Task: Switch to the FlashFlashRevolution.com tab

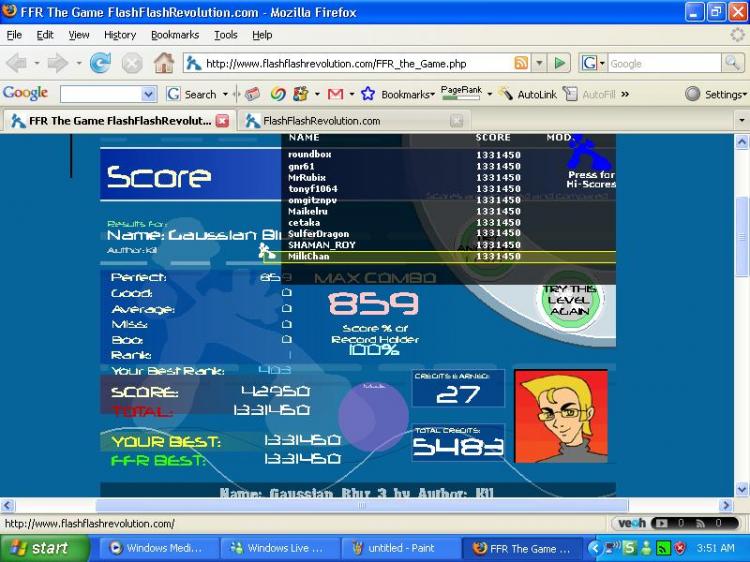Action: point(354,121)
